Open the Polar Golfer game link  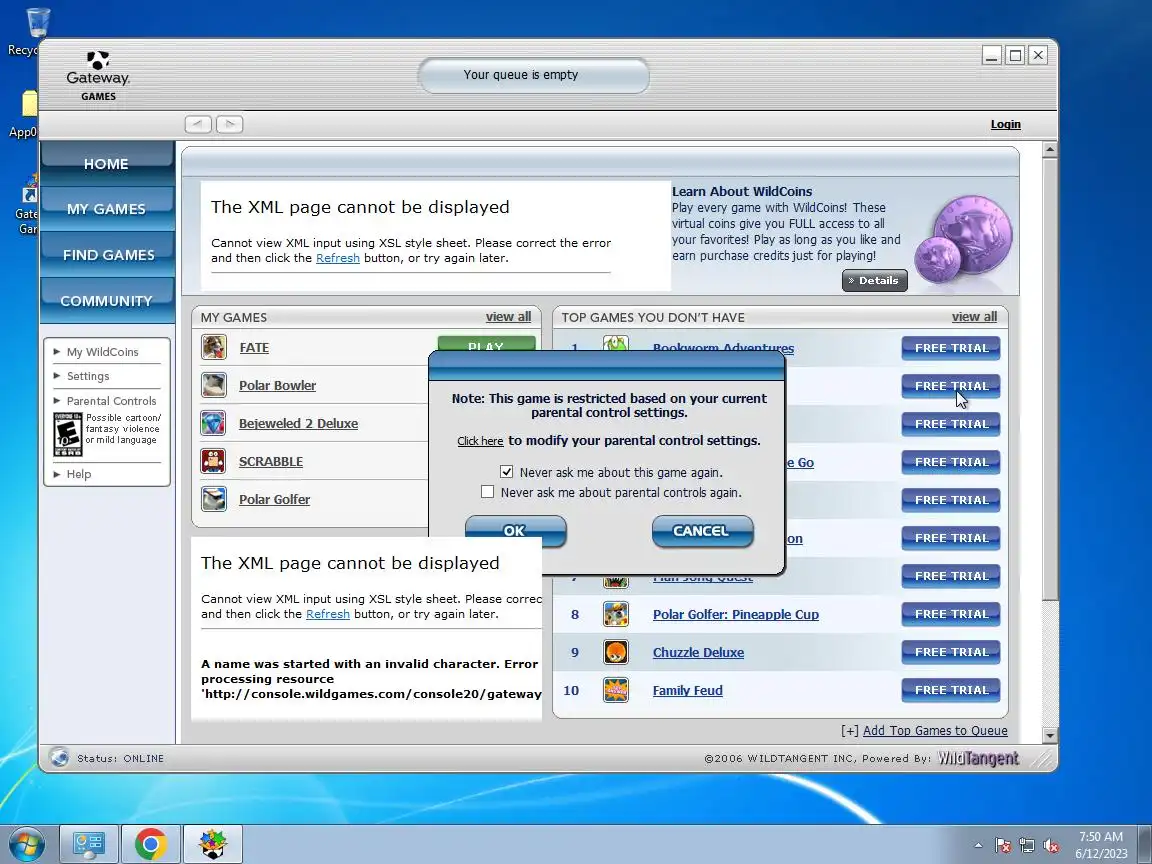tap(274, 500)
